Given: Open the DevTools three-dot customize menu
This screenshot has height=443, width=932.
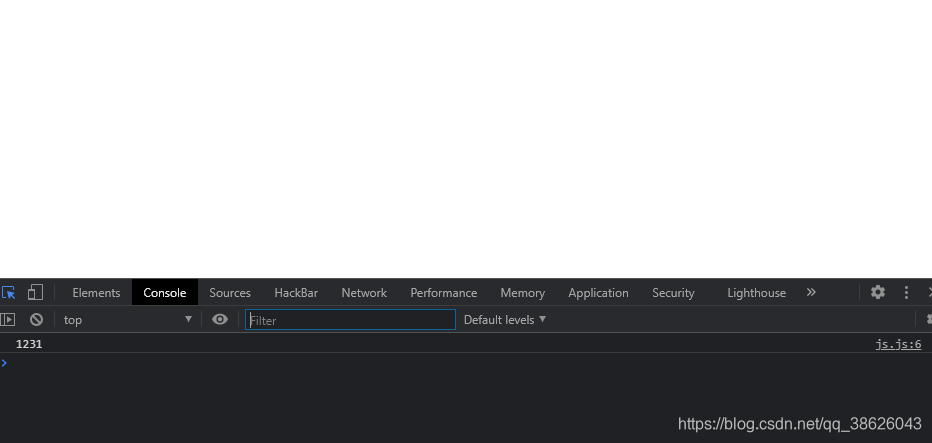Looking at the screenshot, I should (906, 292).
